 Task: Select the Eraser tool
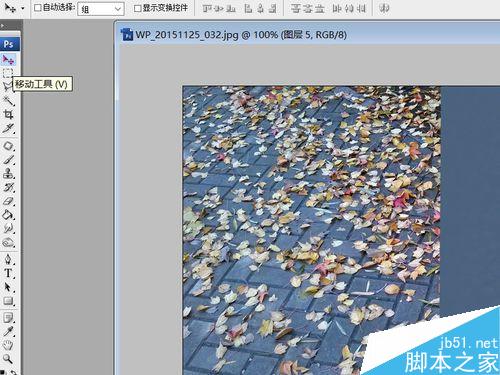pyautogui.click(x=8, y=201)
